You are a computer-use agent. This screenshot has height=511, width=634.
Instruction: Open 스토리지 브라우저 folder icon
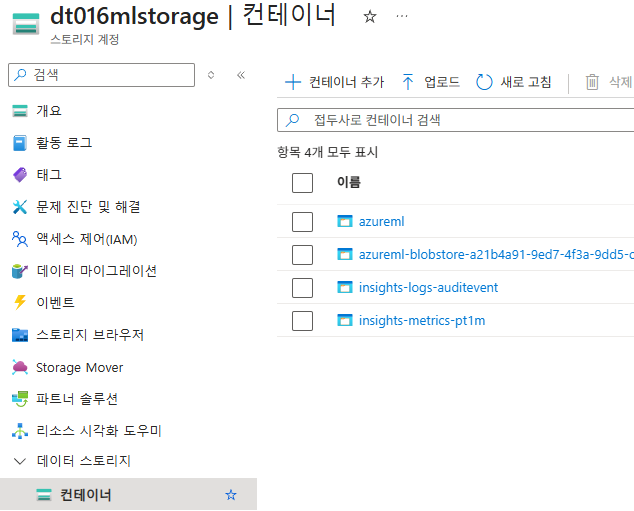pyautogui.click(x=20, y=335)
